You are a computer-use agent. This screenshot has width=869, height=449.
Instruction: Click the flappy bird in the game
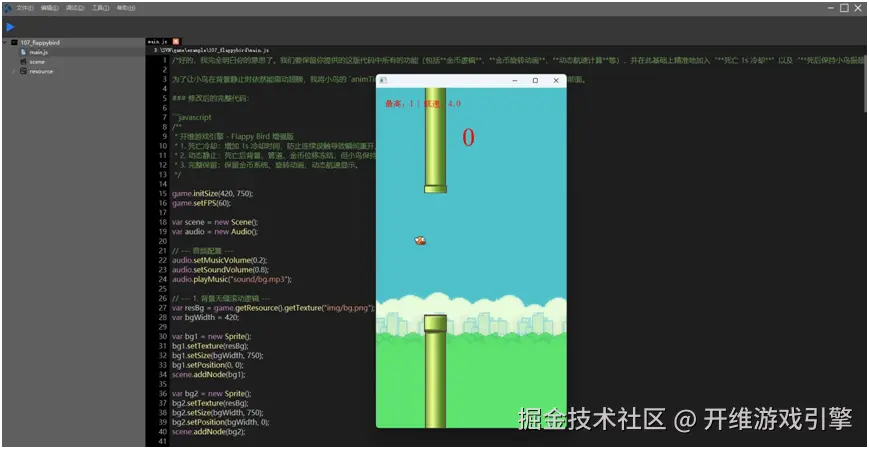point(421,241)
